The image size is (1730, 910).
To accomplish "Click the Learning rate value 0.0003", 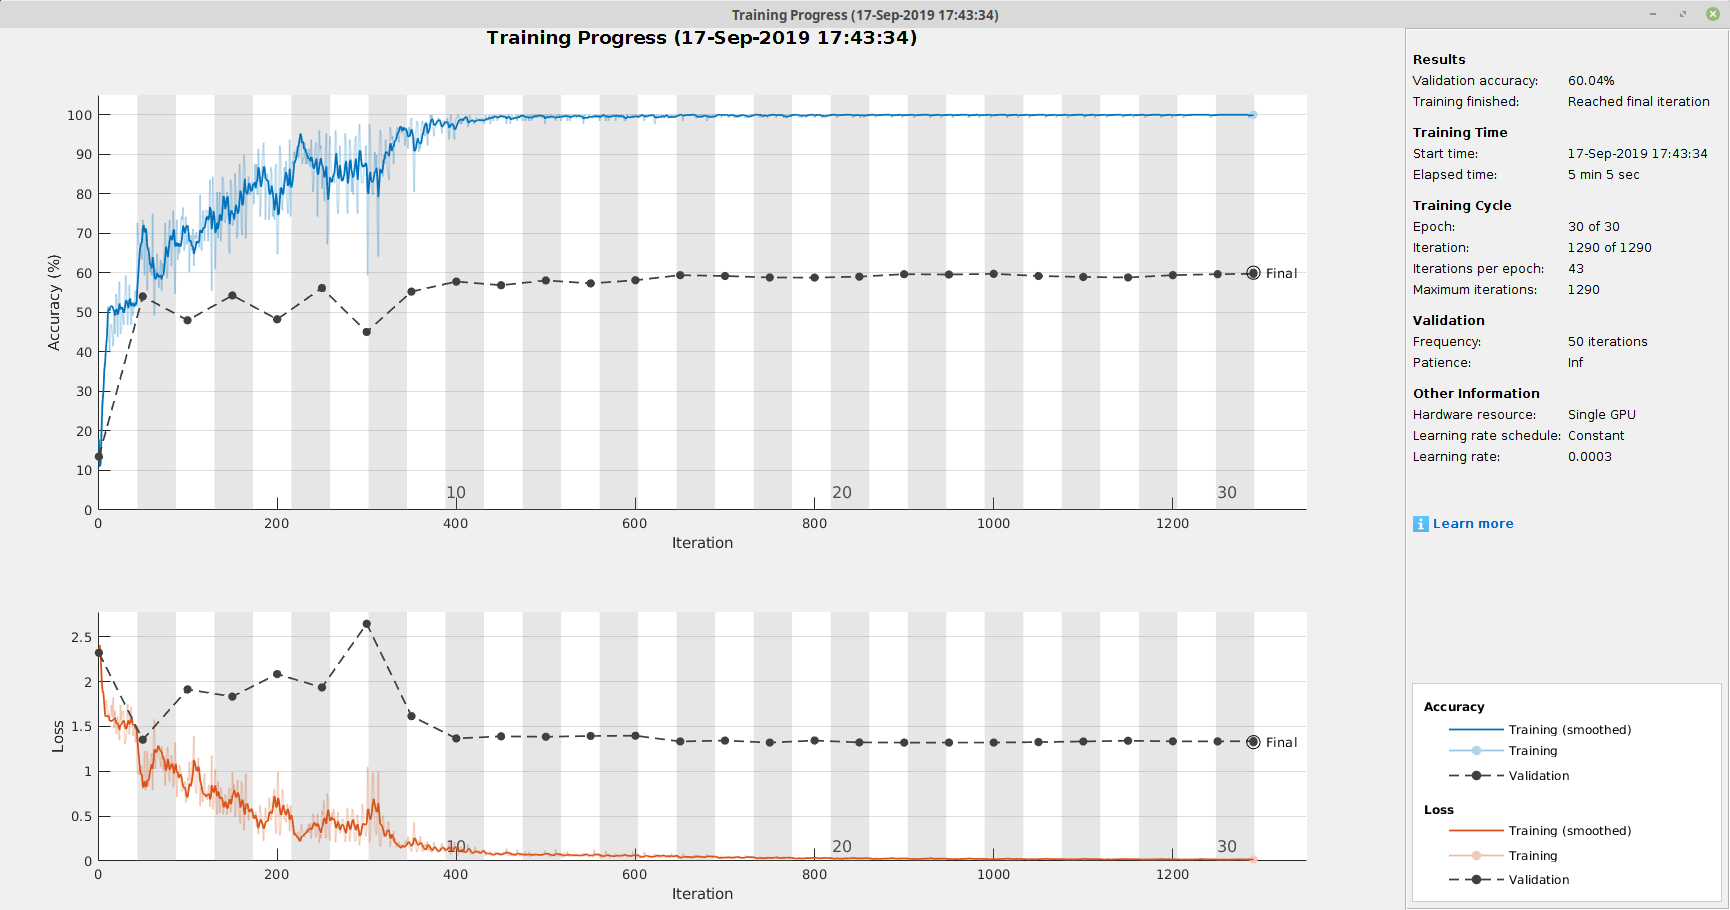I will tap(1589, 457).
